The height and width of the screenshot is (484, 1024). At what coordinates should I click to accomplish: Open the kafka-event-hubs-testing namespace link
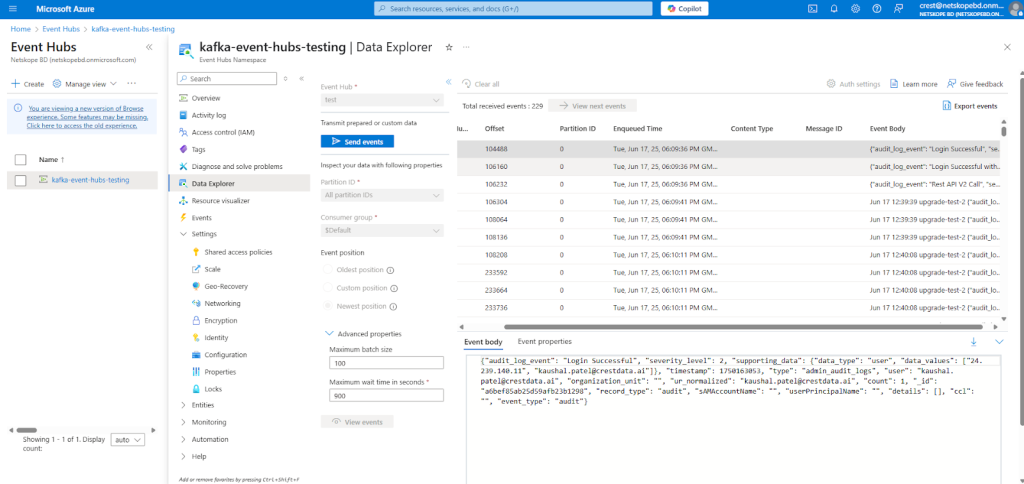click(x=91, y=180)
